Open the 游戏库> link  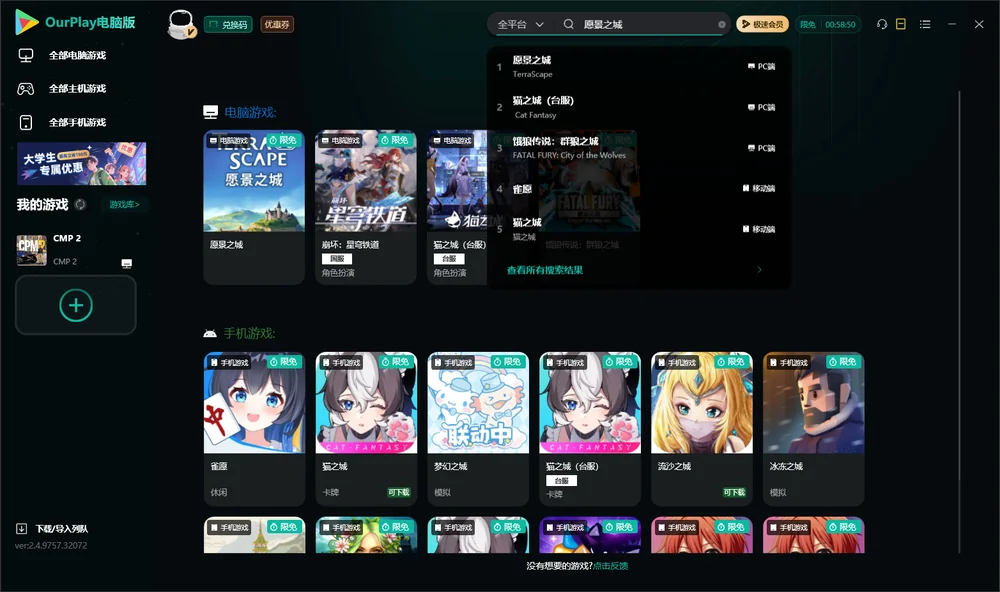(124, 205)
